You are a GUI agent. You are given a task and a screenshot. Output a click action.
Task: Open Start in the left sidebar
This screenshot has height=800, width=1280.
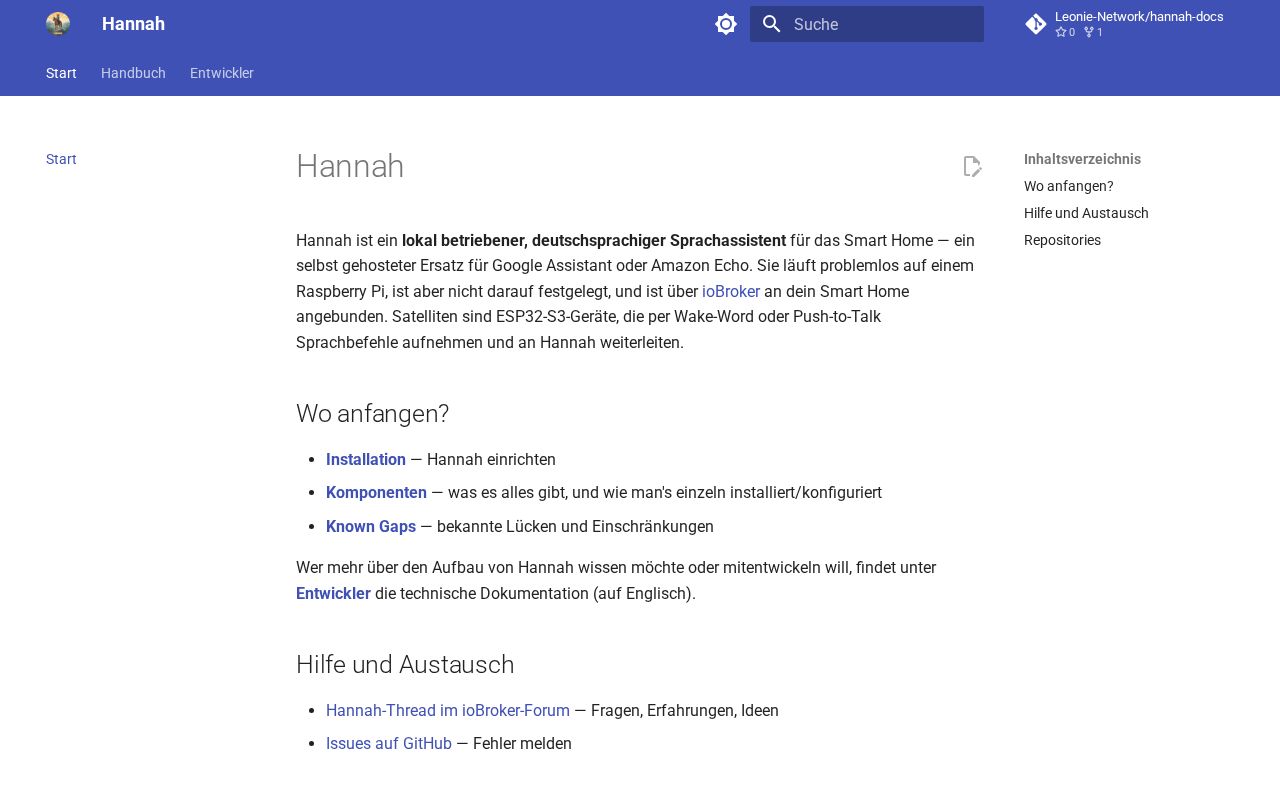pyautogui.click(x=61, y=159)
